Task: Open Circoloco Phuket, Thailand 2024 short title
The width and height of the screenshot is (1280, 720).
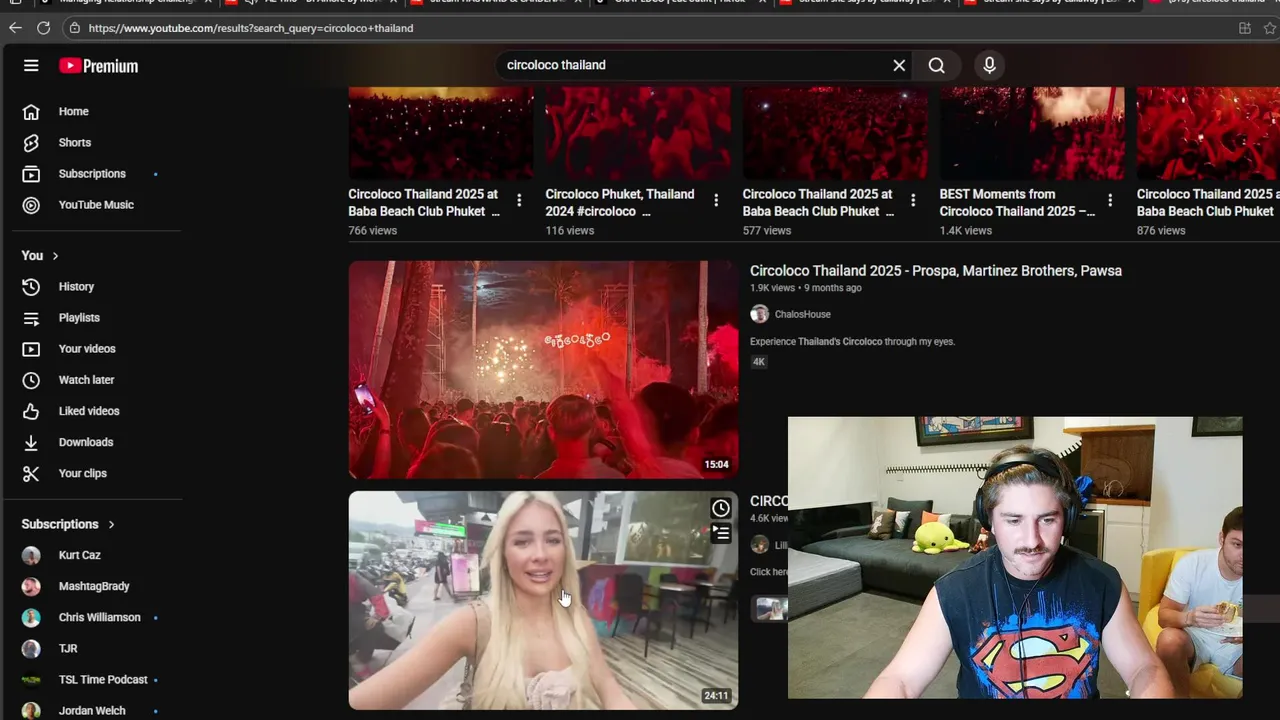Action: [x=619, y=202]
